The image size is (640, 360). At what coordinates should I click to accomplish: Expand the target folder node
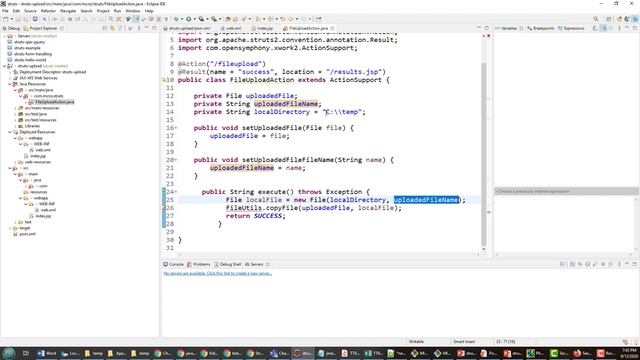pyautogui.click(x=10, y=228)
